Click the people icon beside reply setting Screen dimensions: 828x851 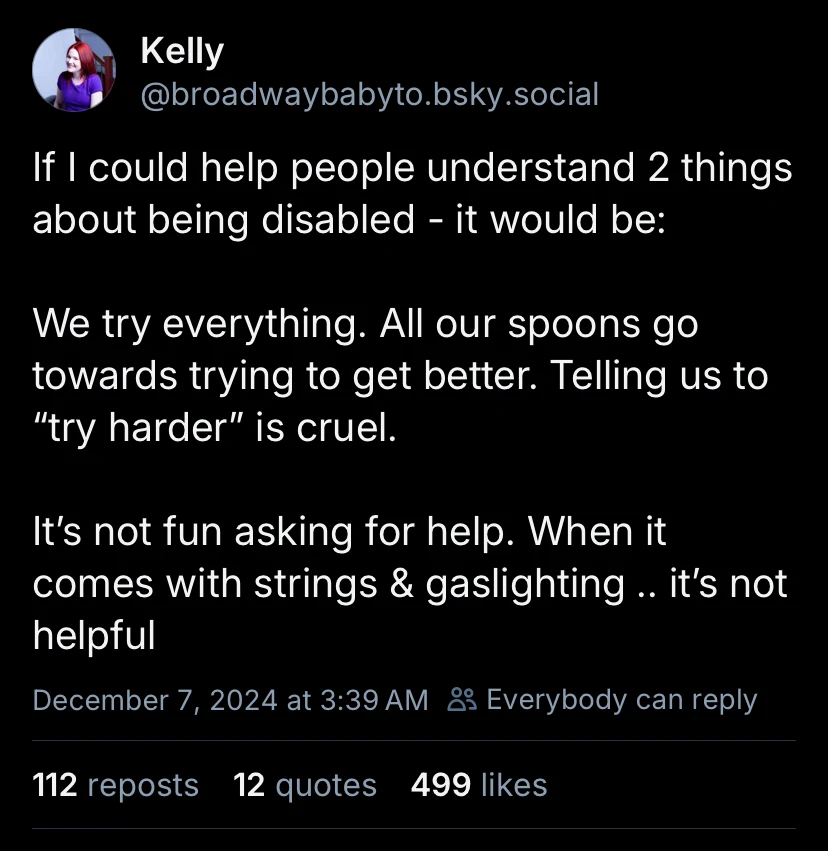pyautogui.click(x=462, y=700)
